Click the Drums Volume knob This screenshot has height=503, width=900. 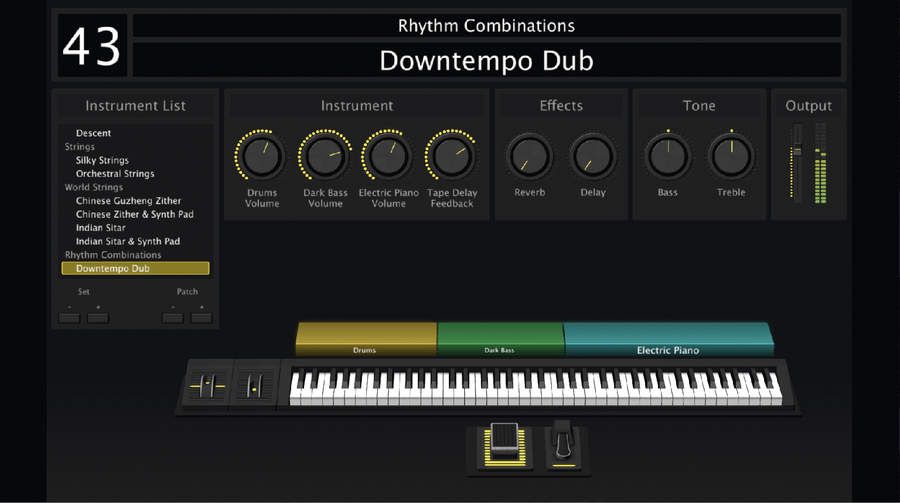tap(262, 156)
